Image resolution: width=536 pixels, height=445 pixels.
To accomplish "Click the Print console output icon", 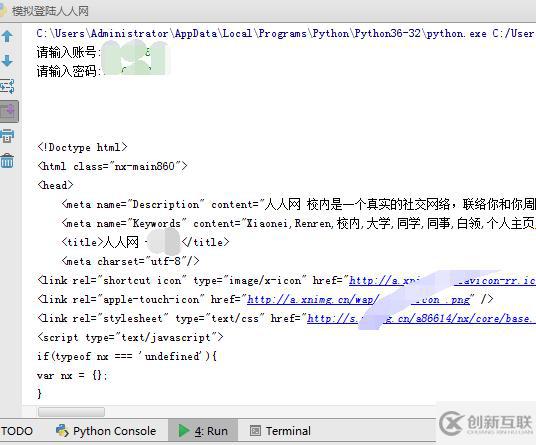I will pos(7,136).
